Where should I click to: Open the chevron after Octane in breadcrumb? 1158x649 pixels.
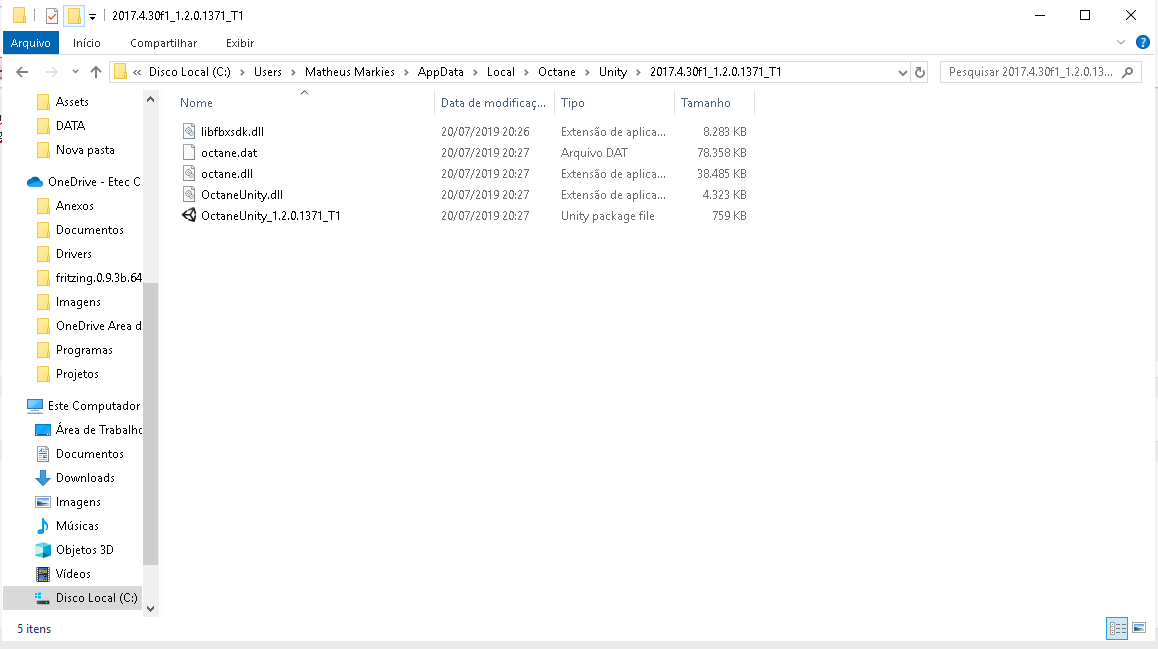click(587, 72)
